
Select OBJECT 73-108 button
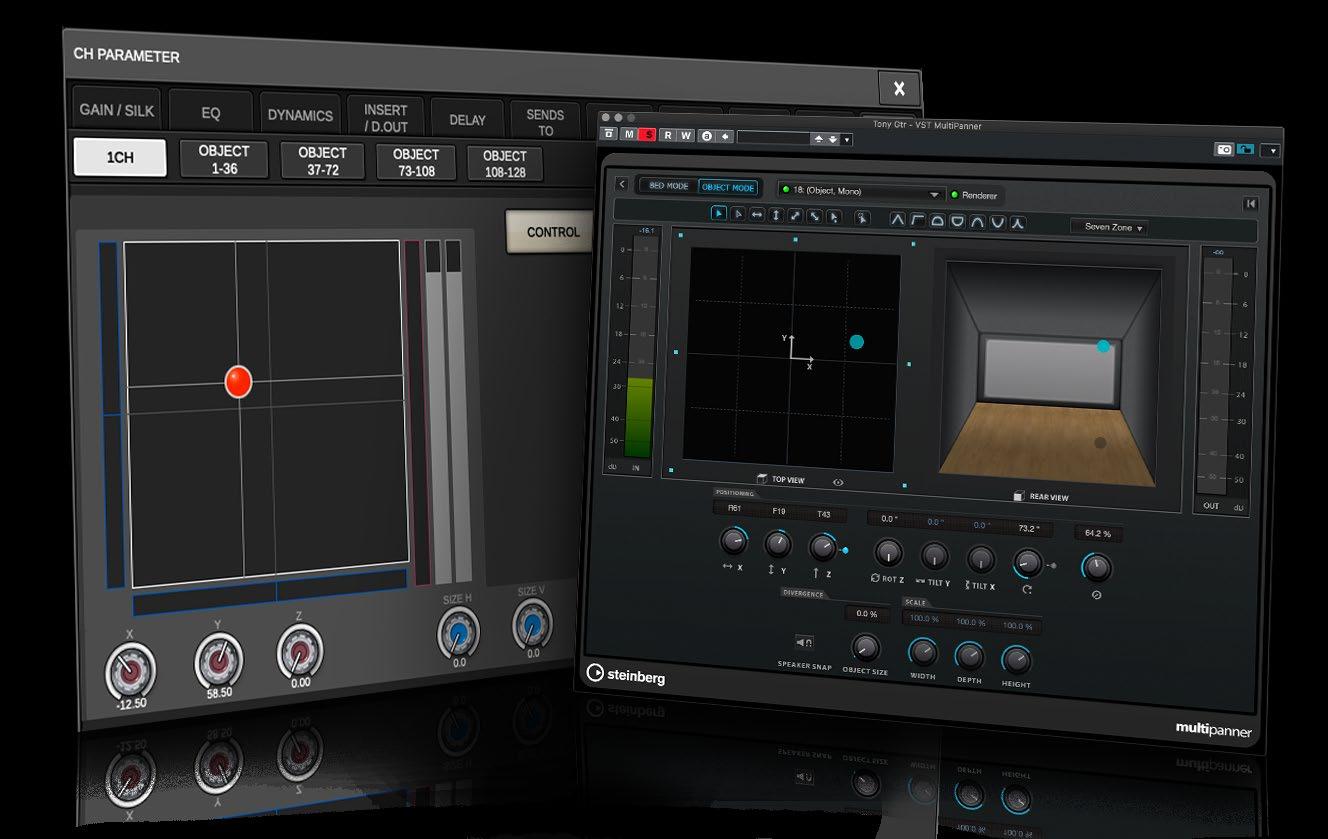pos(416,163)
